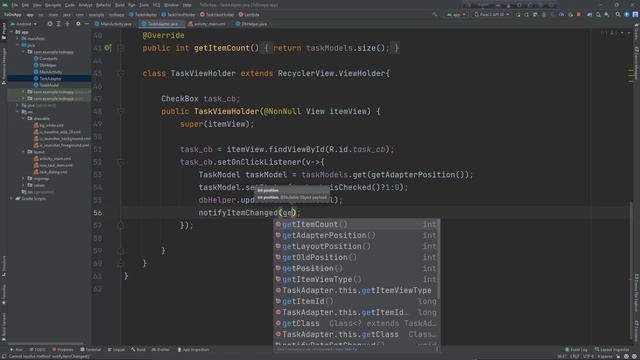Click the select opened file target icon
640x360 pixels.
coord(50,24)
